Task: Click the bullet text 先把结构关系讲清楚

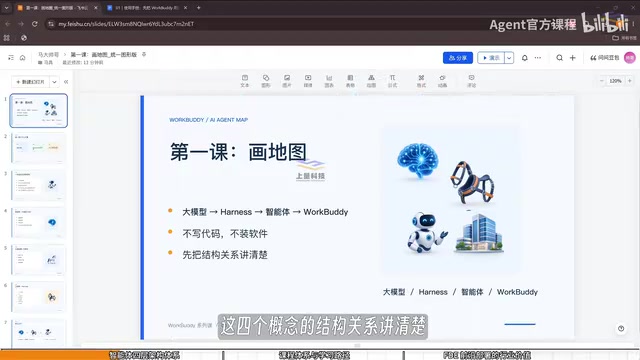Action: (225, 255)
